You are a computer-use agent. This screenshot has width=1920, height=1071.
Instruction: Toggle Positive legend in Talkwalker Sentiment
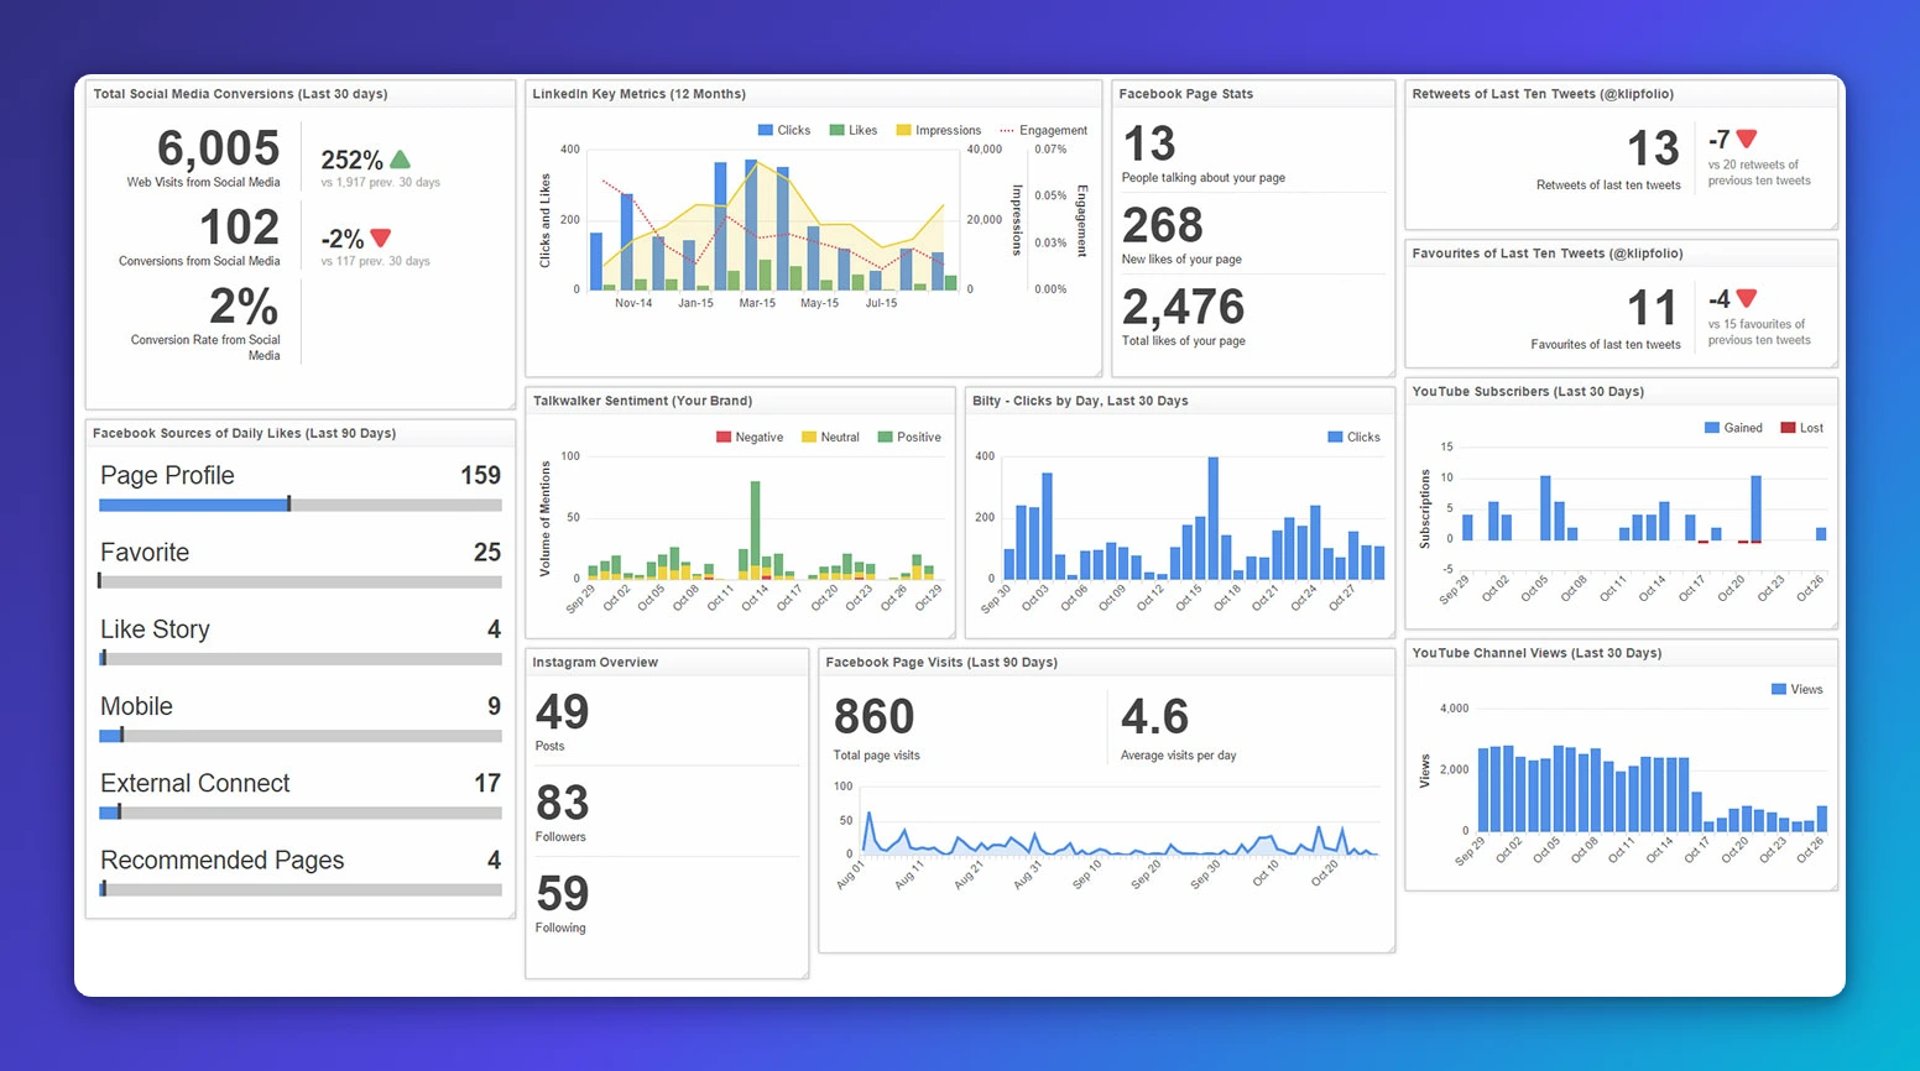pyautogui.click(x=909, y=437)
